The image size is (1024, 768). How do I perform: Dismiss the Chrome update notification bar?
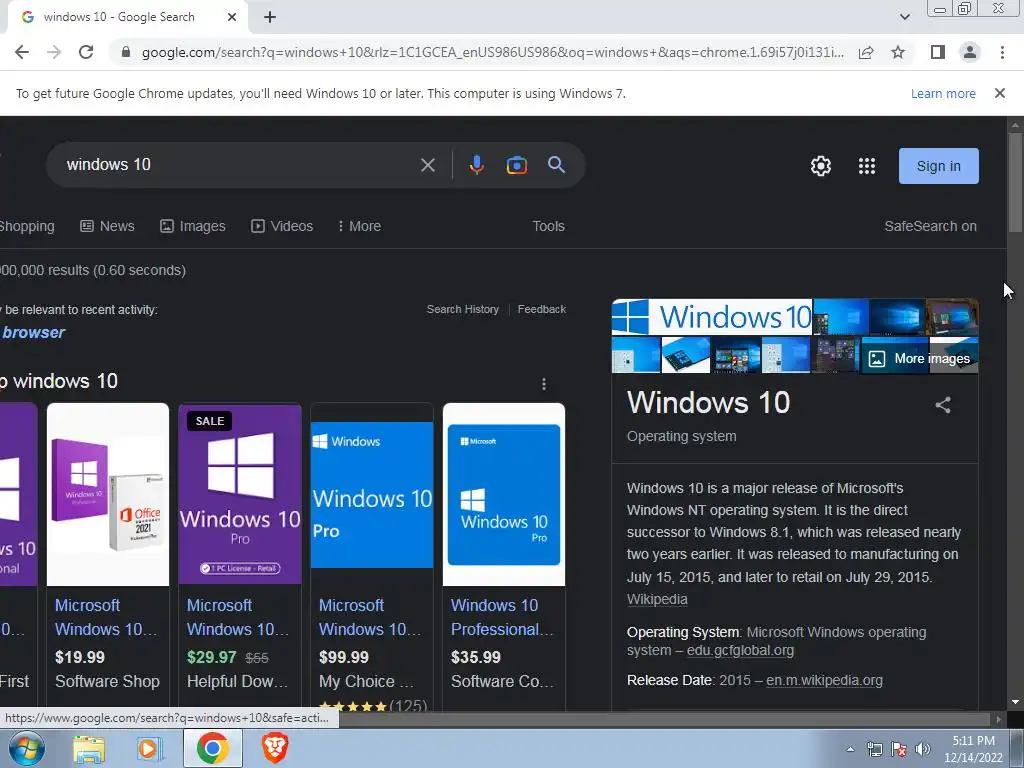click(x=999, y=93)
